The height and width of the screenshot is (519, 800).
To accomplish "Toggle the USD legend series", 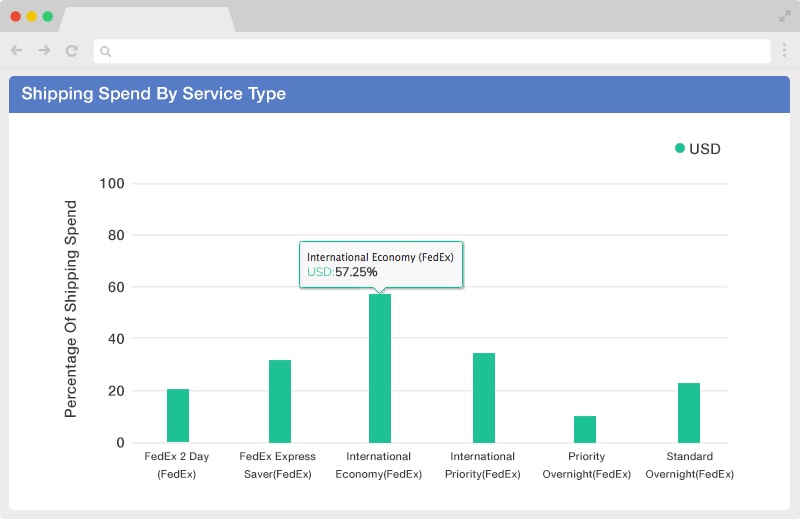I will [x=697, y=149].
